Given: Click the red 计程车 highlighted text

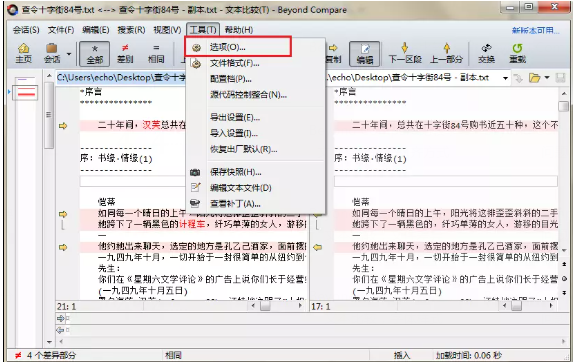Looking at the screenshot, I should click(x=192, y=224).
